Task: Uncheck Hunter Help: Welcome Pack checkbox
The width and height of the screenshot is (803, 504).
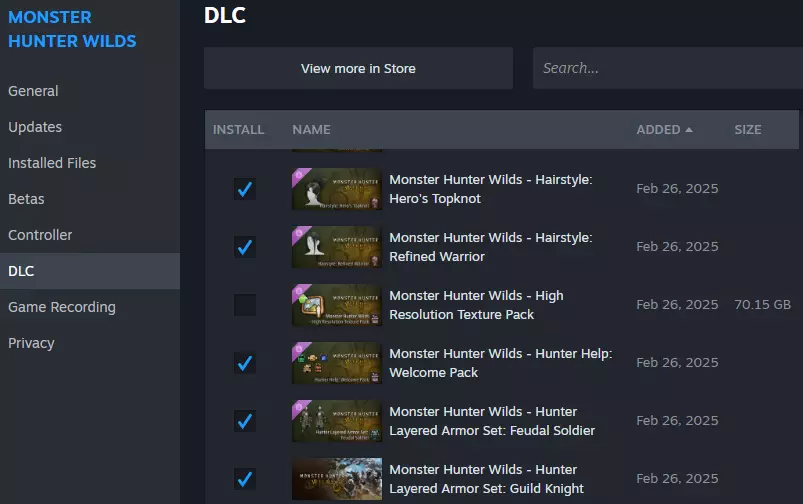Action: (245, 363)
